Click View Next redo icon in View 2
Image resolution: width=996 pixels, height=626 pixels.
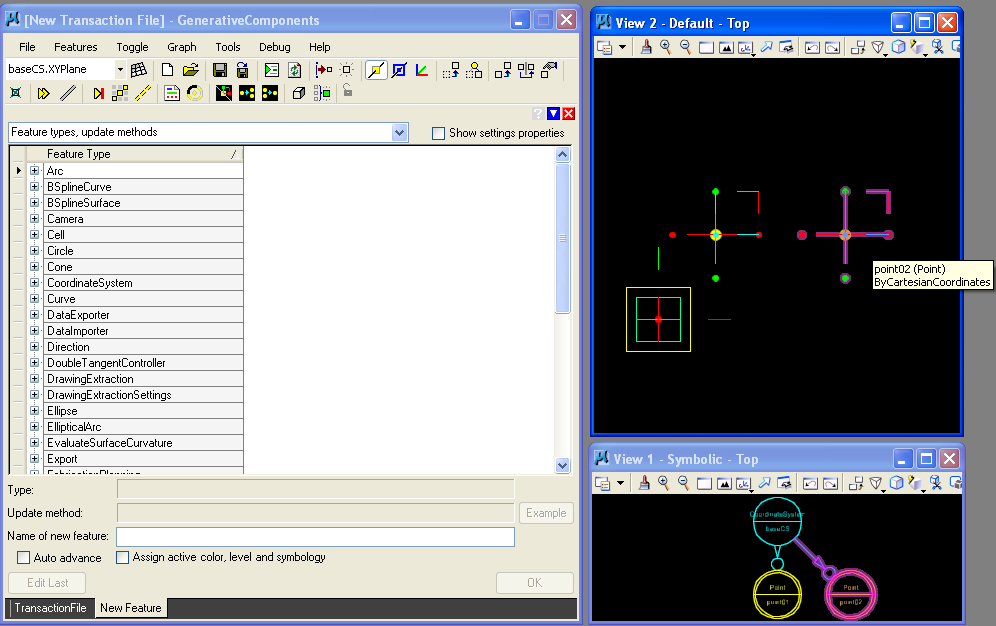832,47
